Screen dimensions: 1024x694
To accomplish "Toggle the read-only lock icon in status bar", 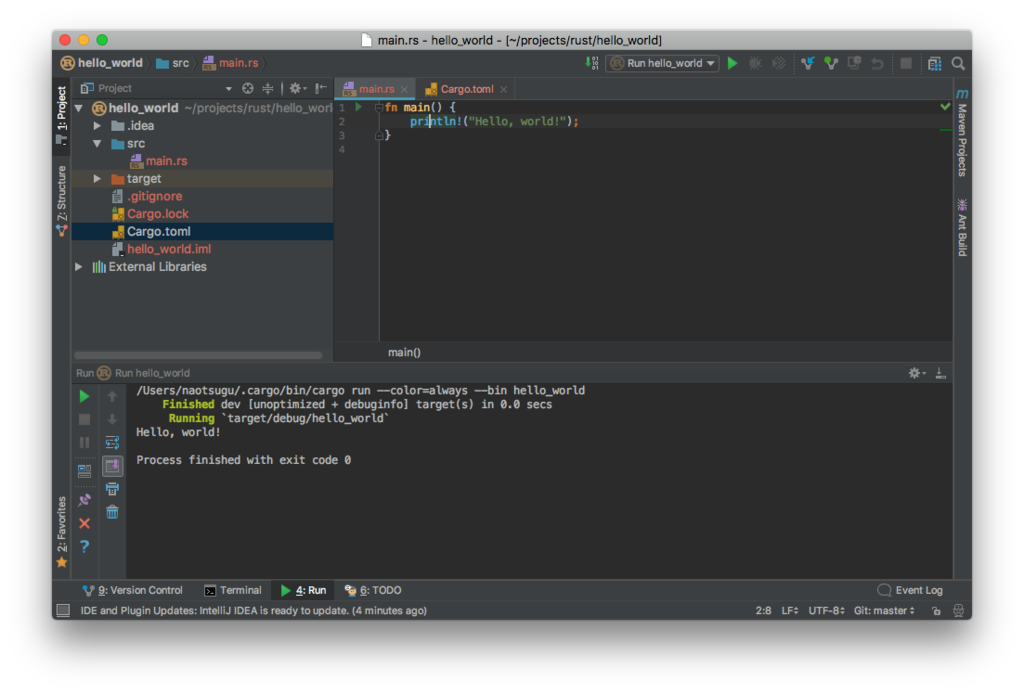I will coord(936,610).
